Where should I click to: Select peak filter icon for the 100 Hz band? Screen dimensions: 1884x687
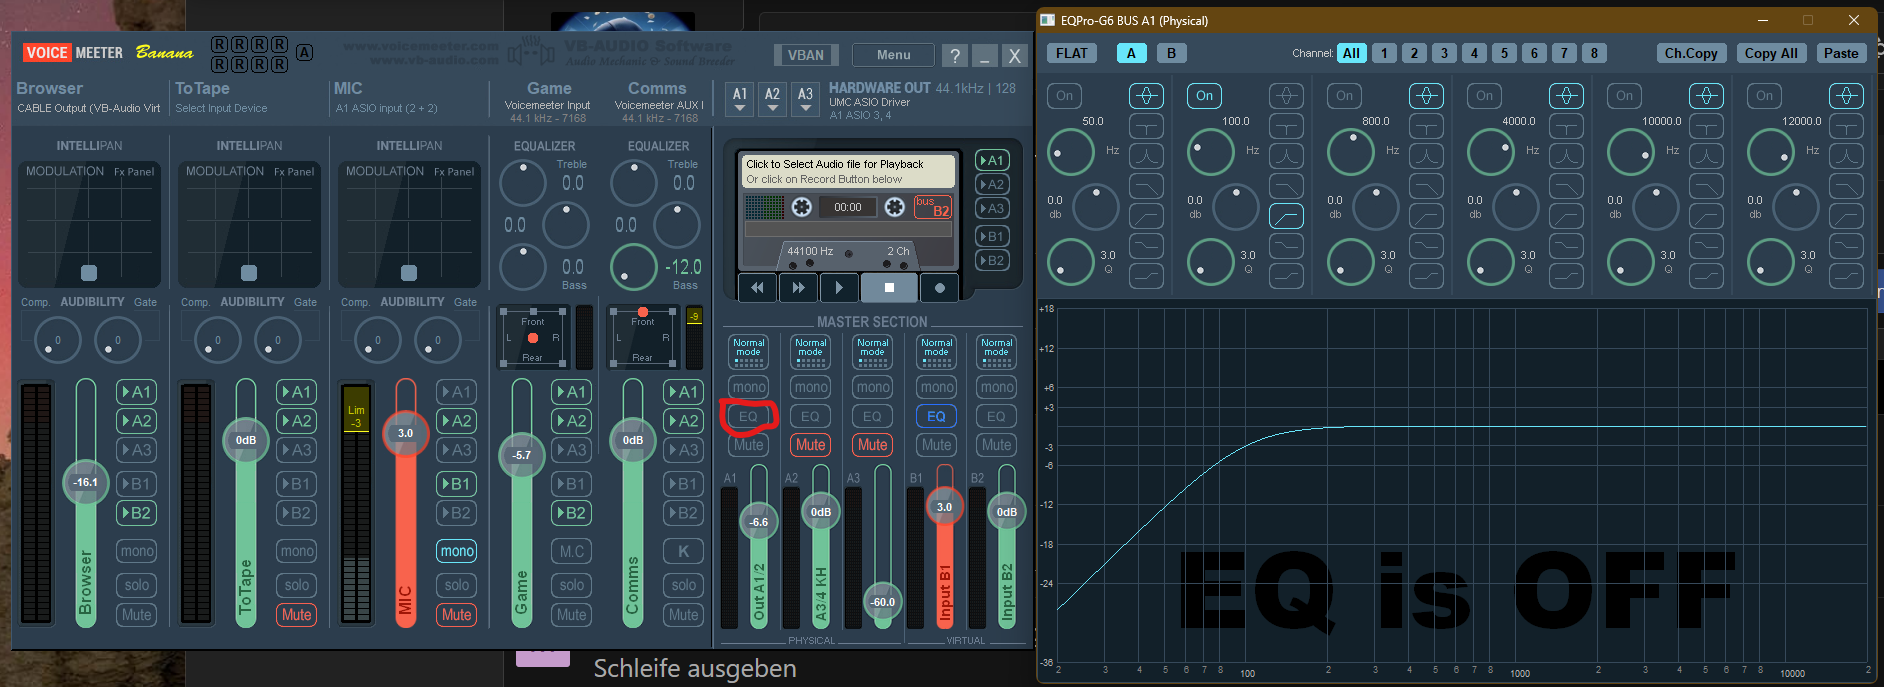(x=1286, y=96)
